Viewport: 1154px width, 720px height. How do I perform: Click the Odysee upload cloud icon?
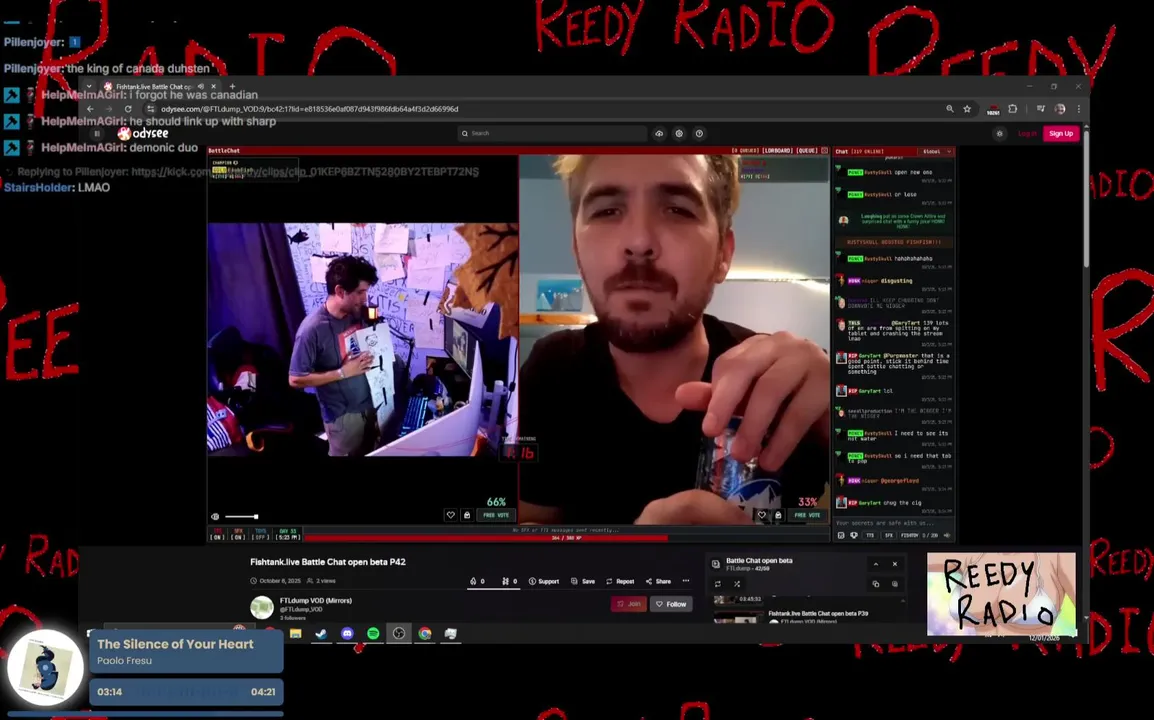[x=659, y=133]
